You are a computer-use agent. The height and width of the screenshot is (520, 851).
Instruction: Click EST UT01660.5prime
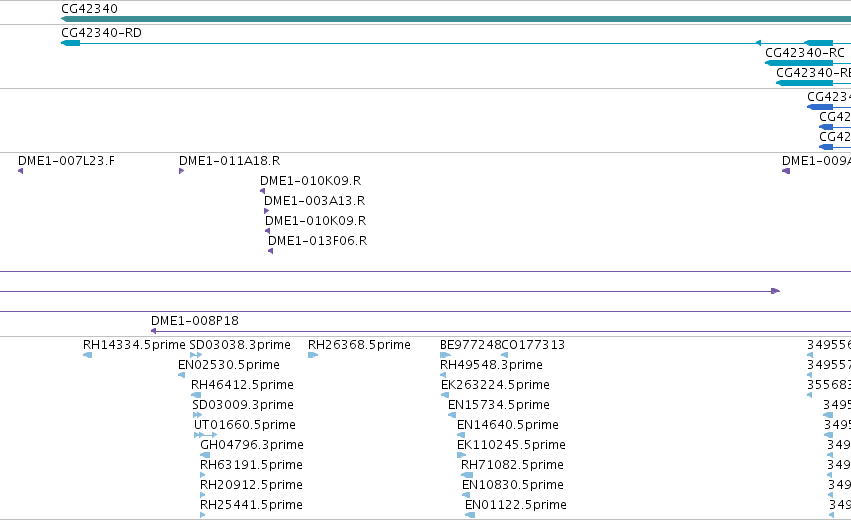click(245, 425)
